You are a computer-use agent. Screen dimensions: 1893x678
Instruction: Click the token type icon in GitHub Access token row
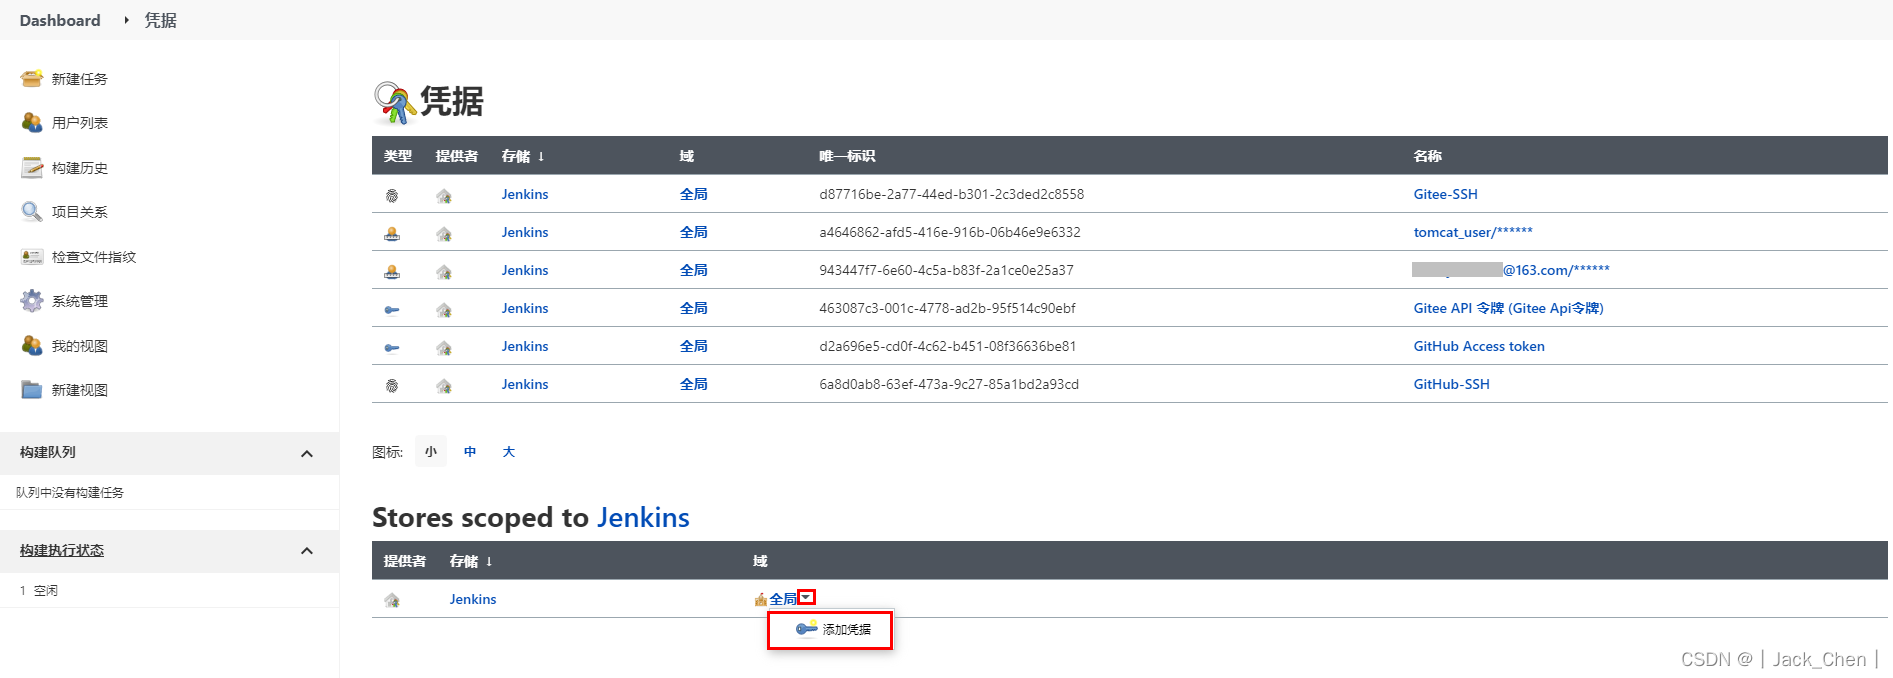pos(392,348)
